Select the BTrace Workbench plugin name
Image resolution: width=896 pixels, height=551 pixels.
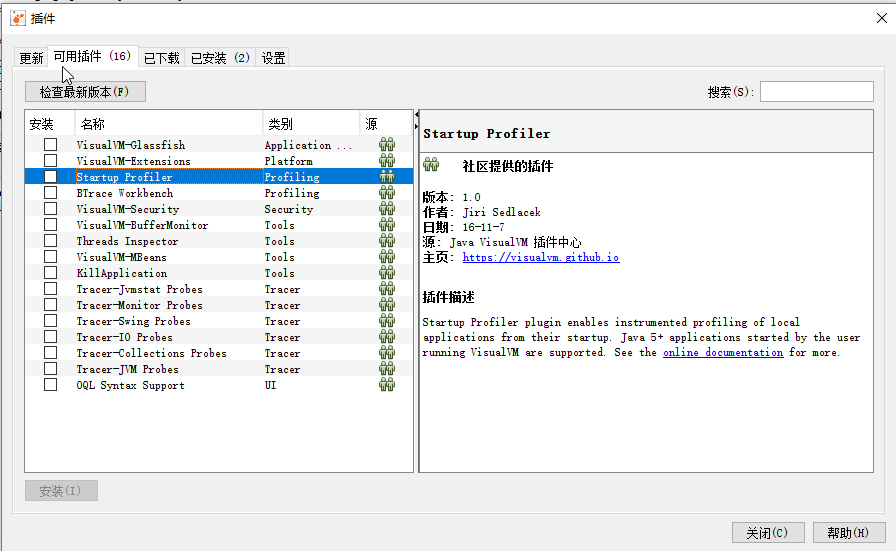pyautogui.click(x=125, y=193)
